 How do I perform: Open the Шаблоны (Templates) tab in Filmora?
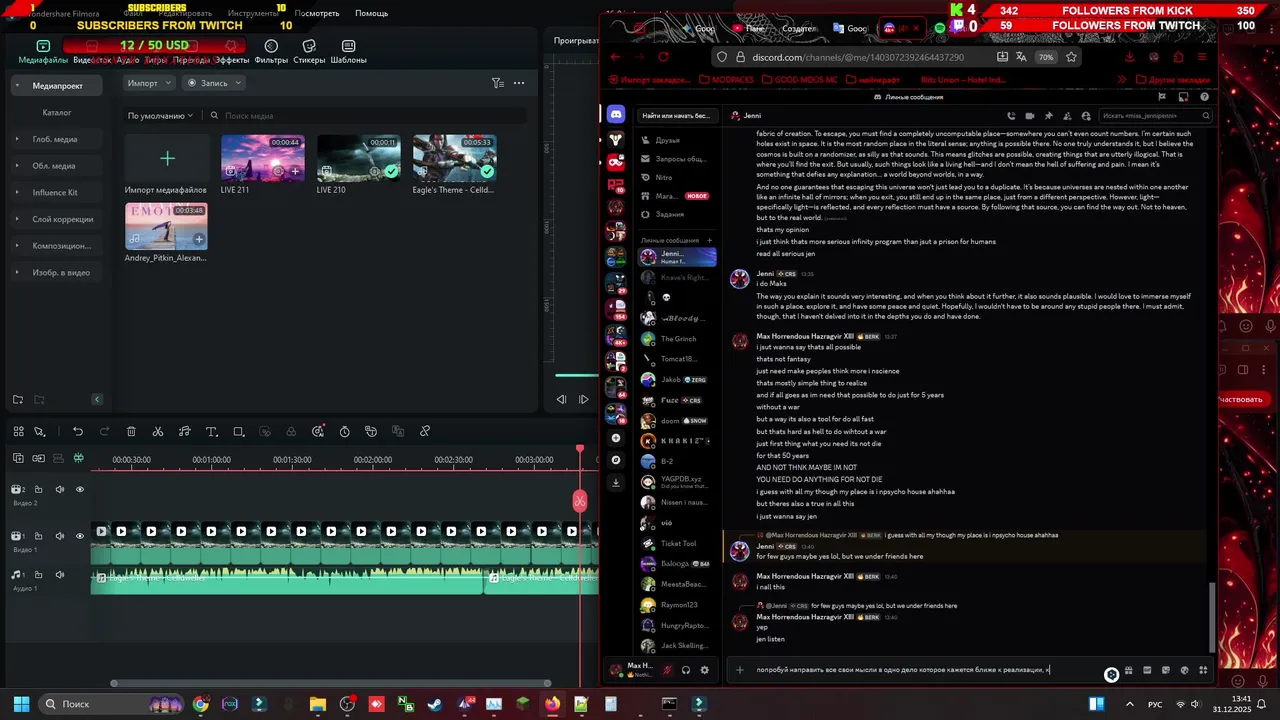[x=348, y=52]
